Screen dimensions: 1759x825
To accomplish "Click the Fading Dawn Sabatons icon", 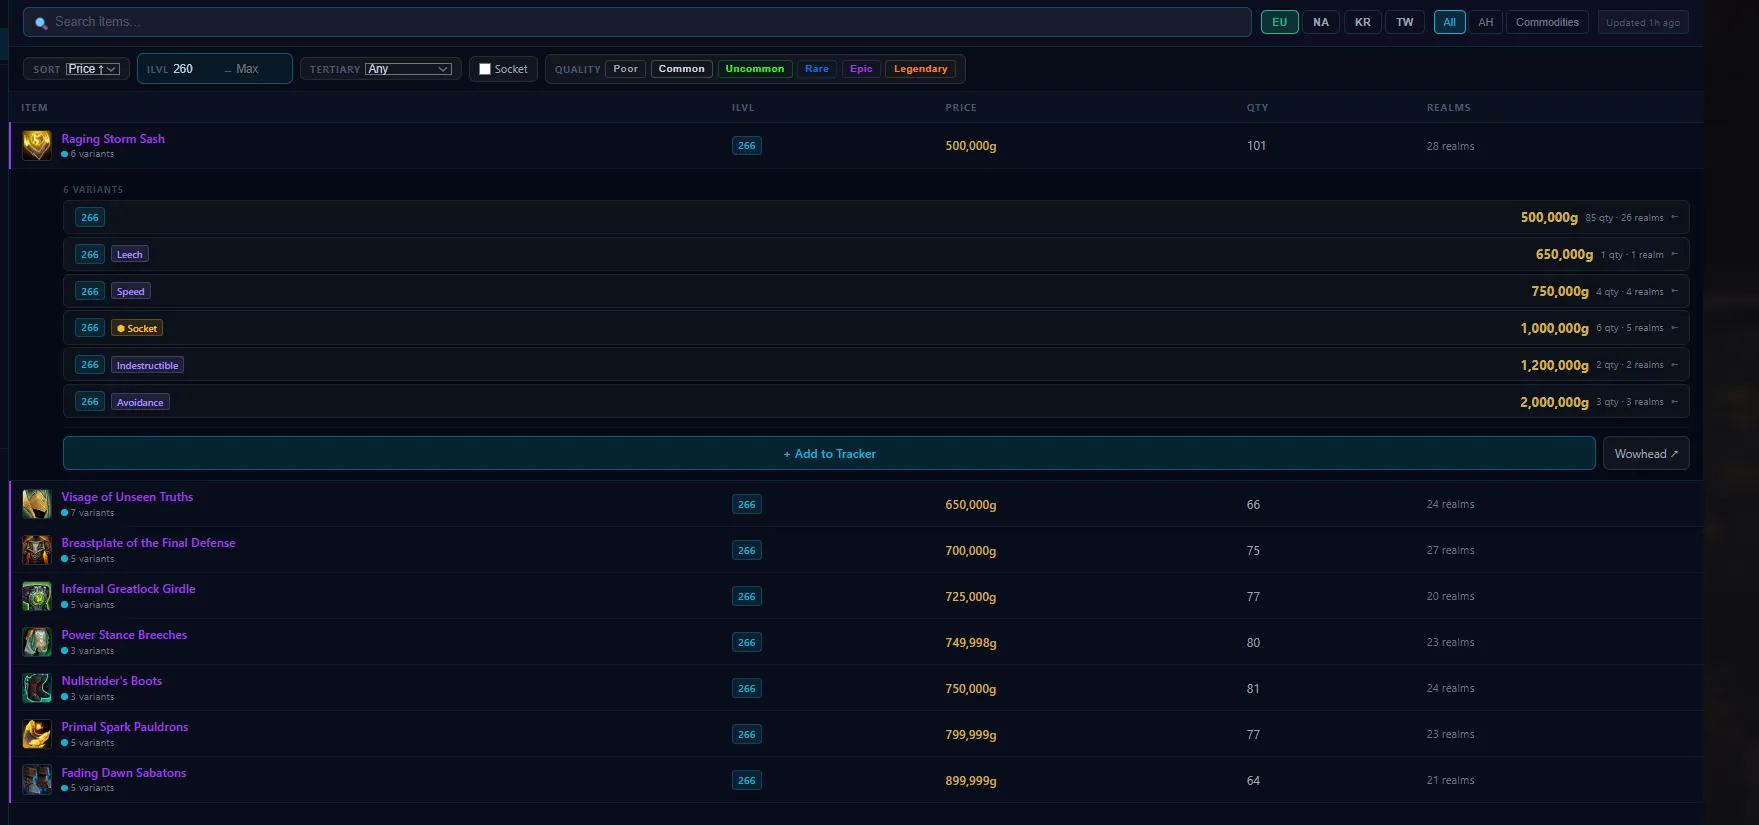I will coord(37,780).
